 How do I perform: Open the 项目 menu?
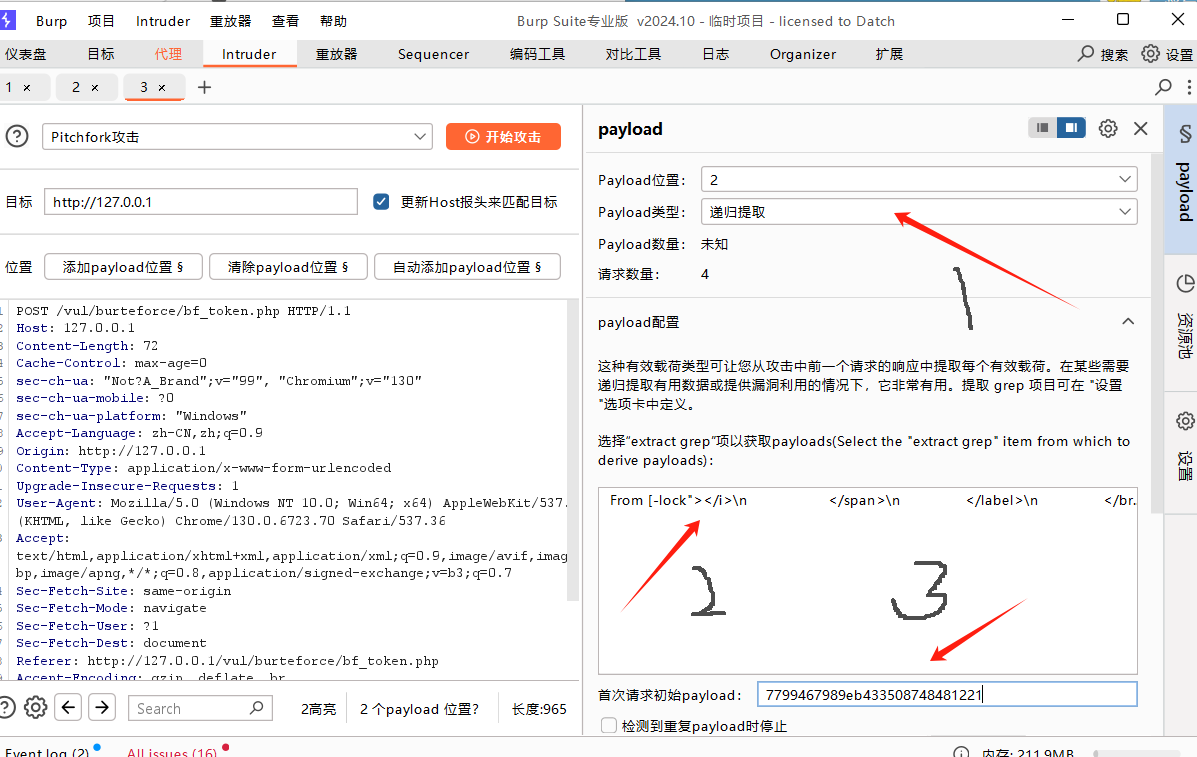[x=101, y=21]
